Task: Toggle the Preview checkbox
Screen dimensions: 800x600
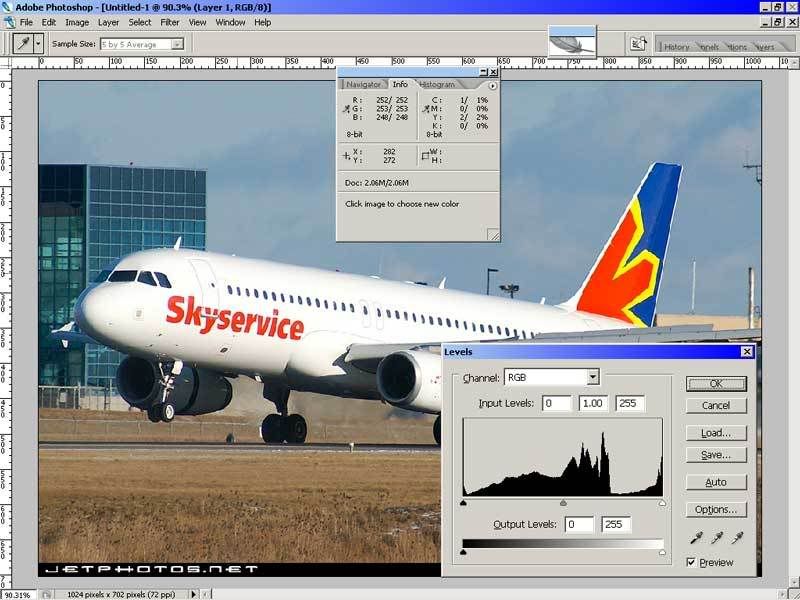Action: [691, 562]
